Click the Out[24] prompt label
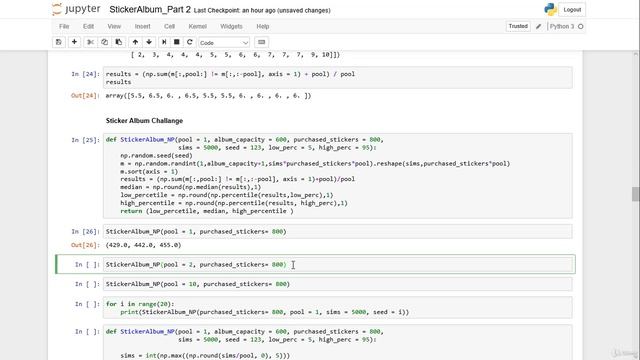 click(85, 96)
